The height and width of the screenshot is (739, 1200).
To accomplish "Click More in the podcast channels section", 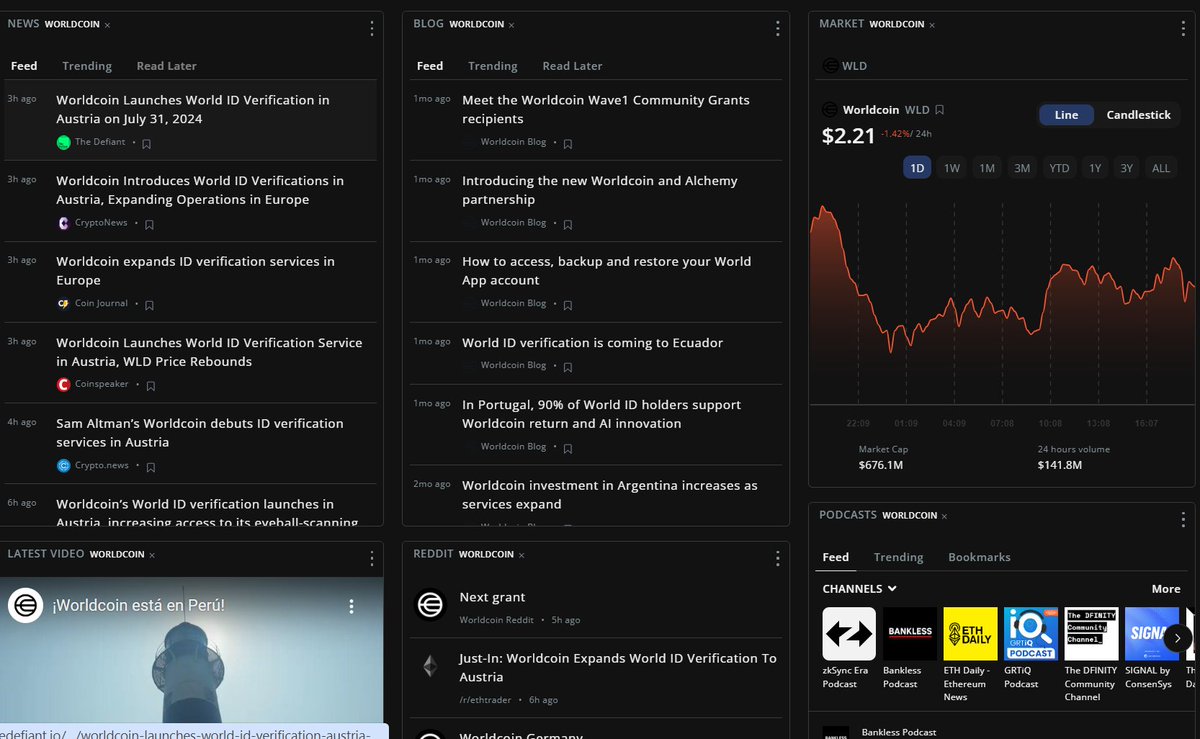I will coord(1165,589).
